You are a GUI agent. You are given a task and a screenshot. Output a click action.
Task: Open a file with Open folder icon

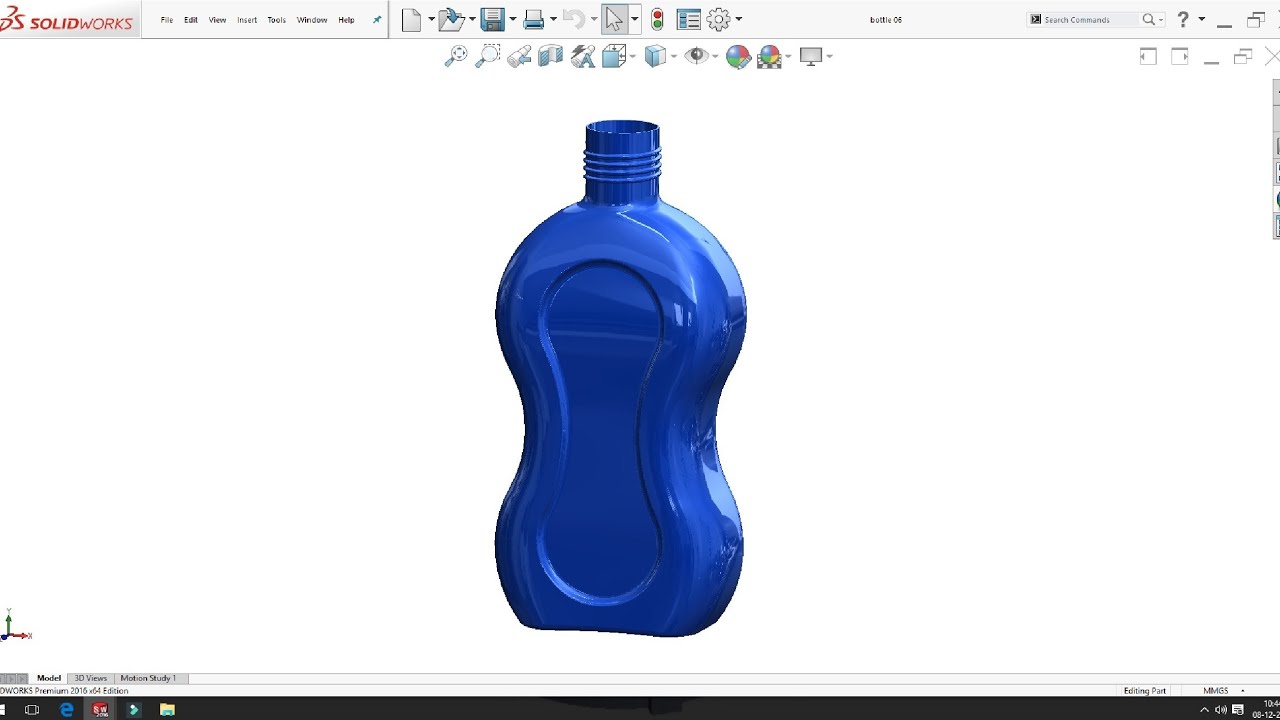[451, 19]
